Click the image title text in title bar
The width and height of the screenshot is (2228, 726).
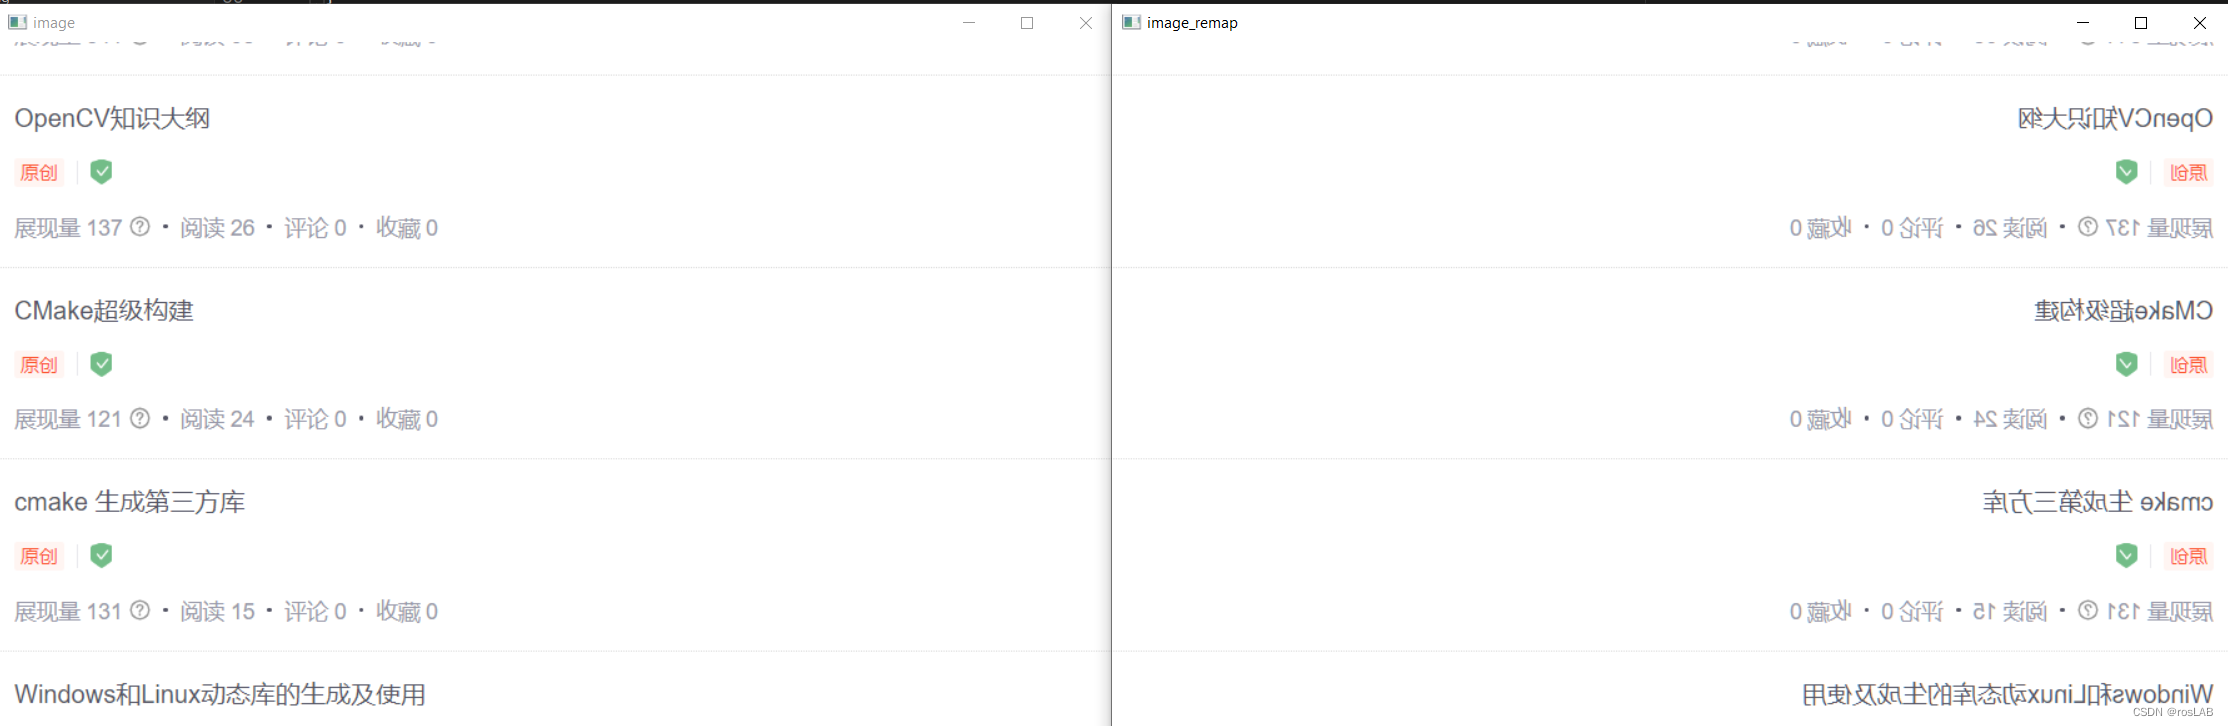pyautogui.click(x=54, y=23)
